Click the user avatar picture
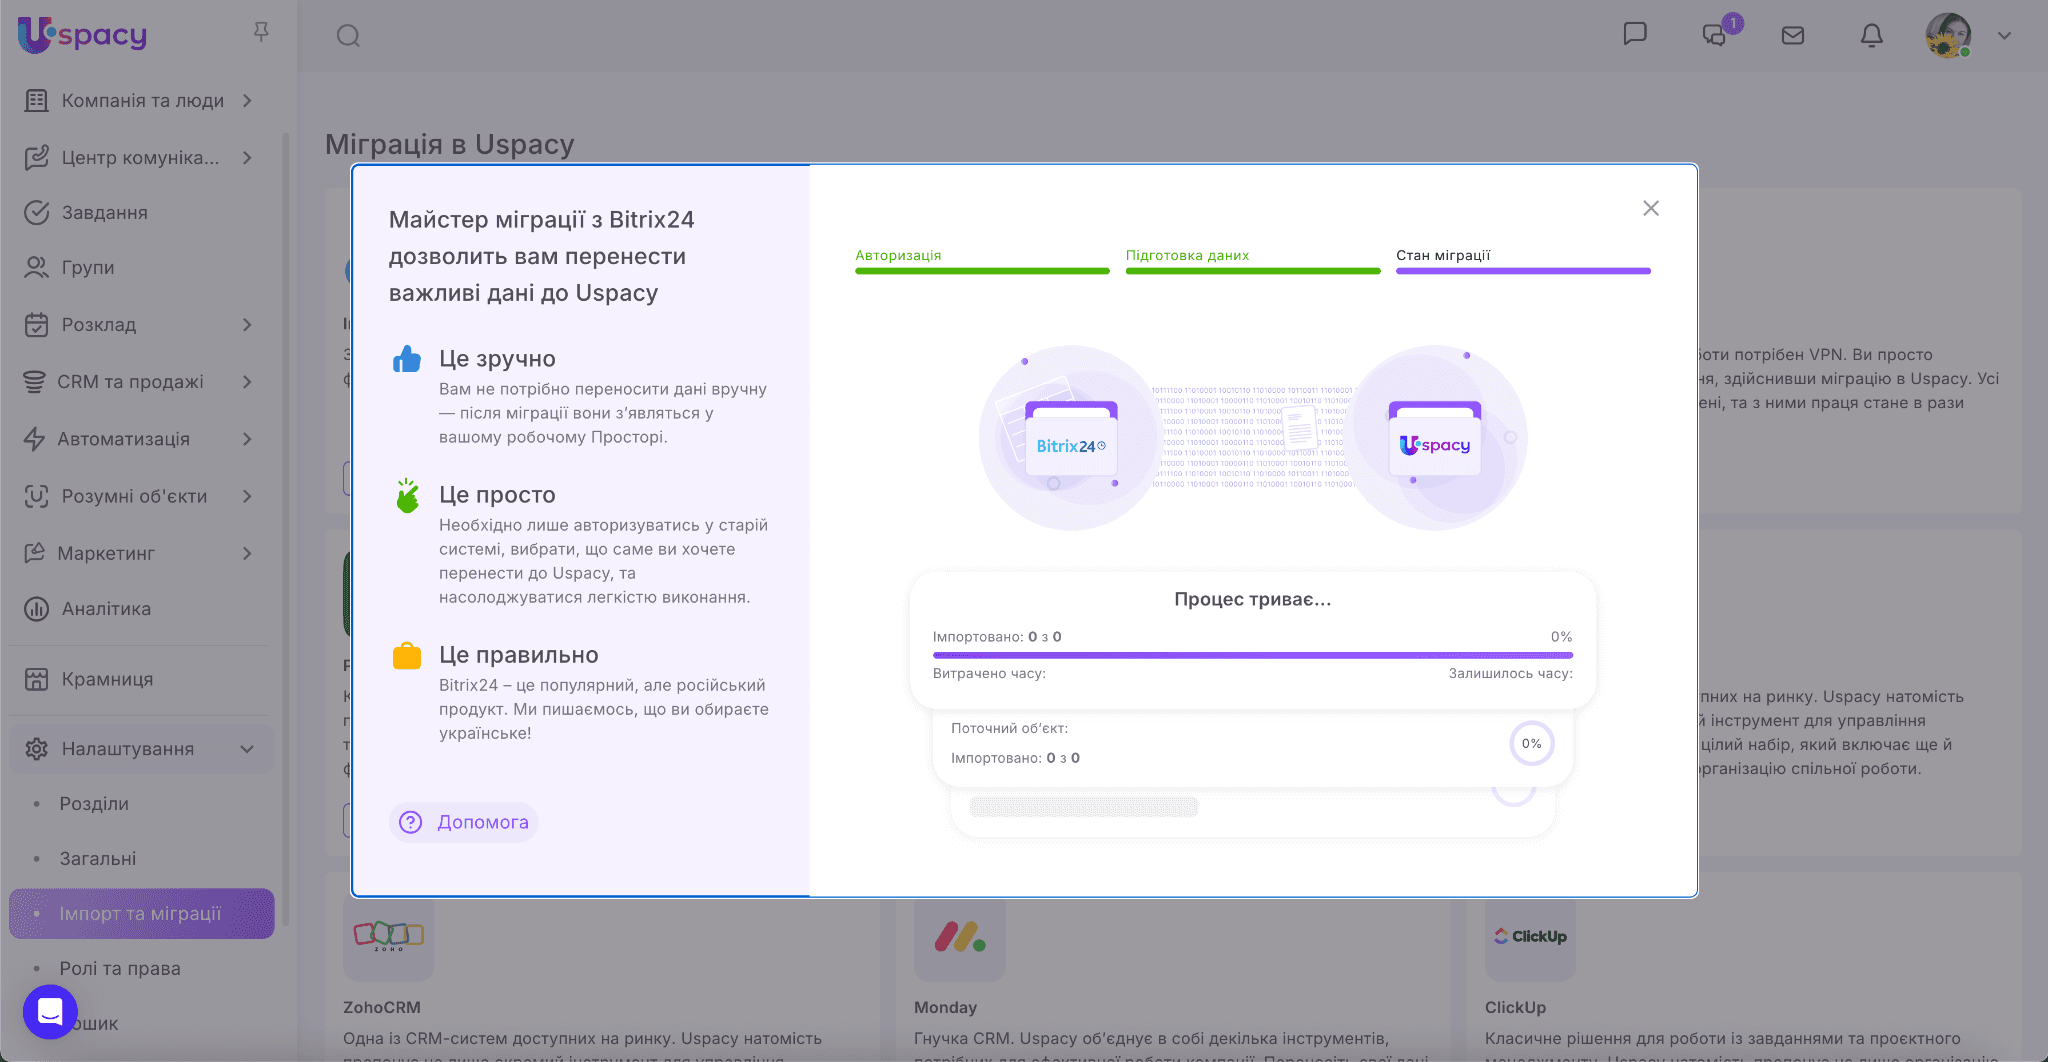 (x=1947, y=35)
